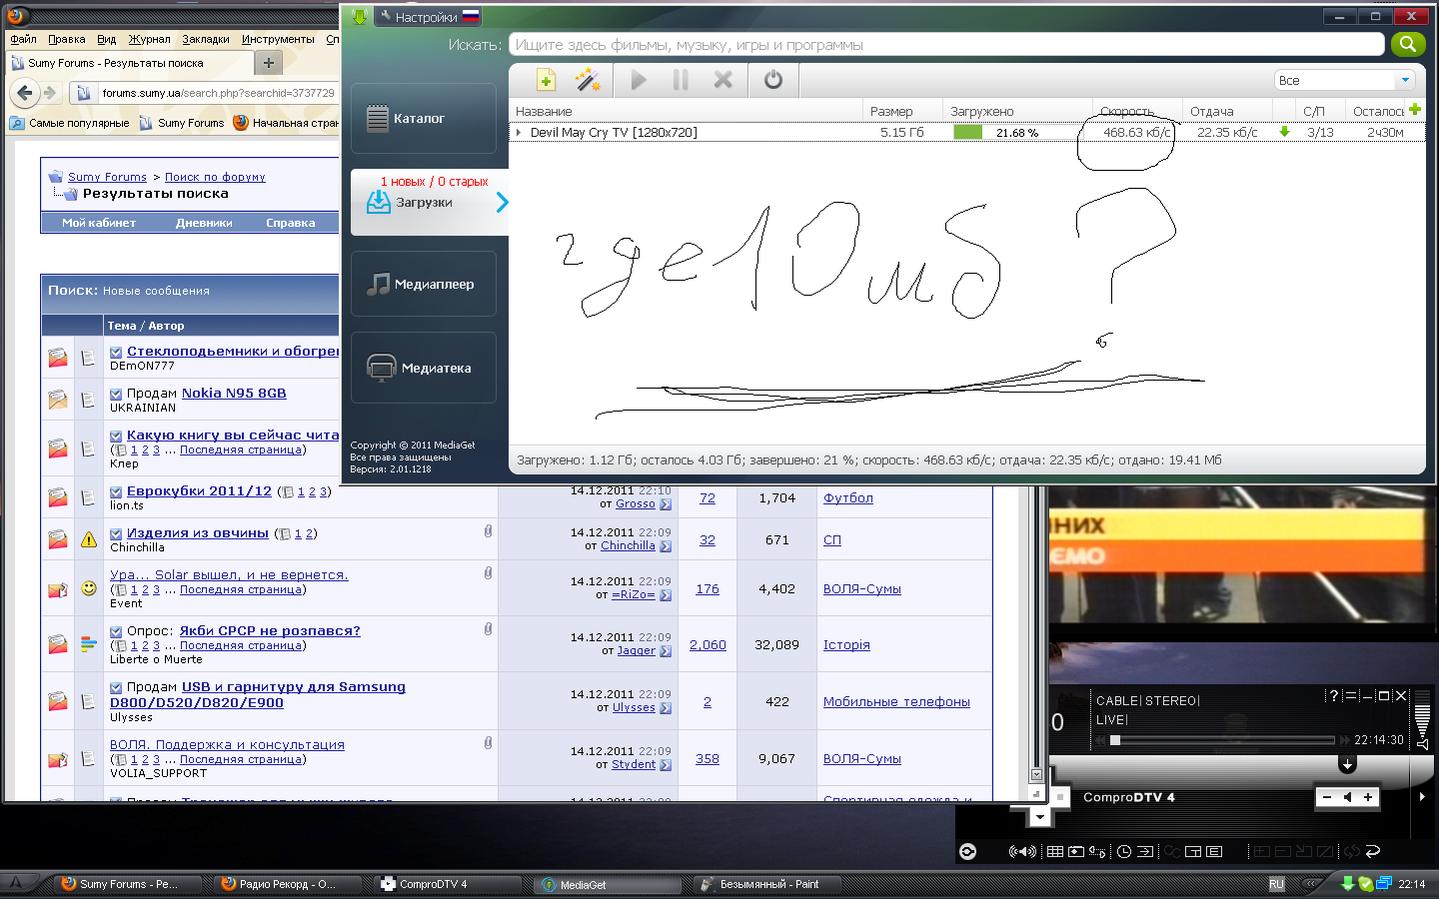Open ComproDTV help question mark
Viewport: 1439px width, 899px height.
[x=1333, y=696]
